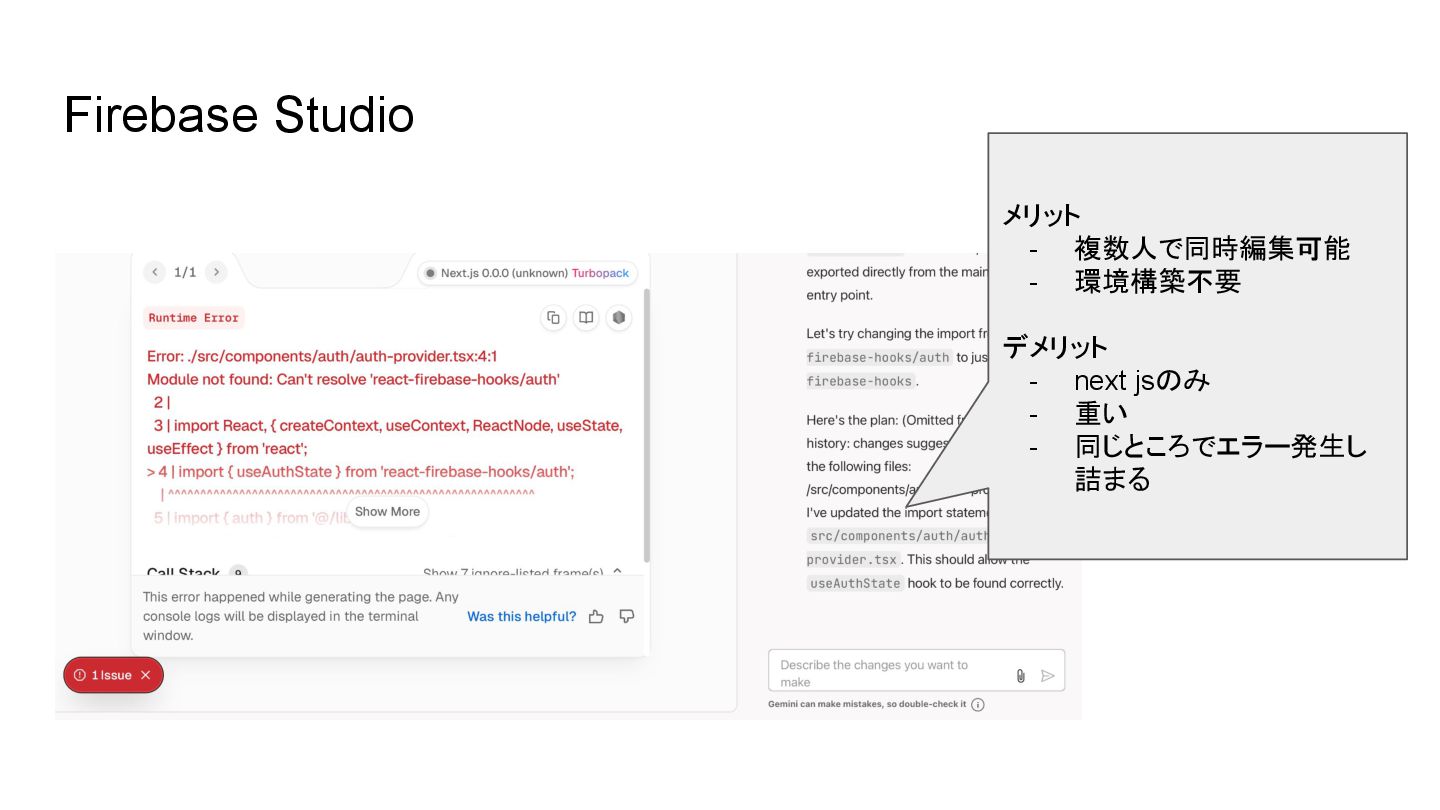Click the 1/1 error counter
1440x810 pixels.
[x=185, y=272]
